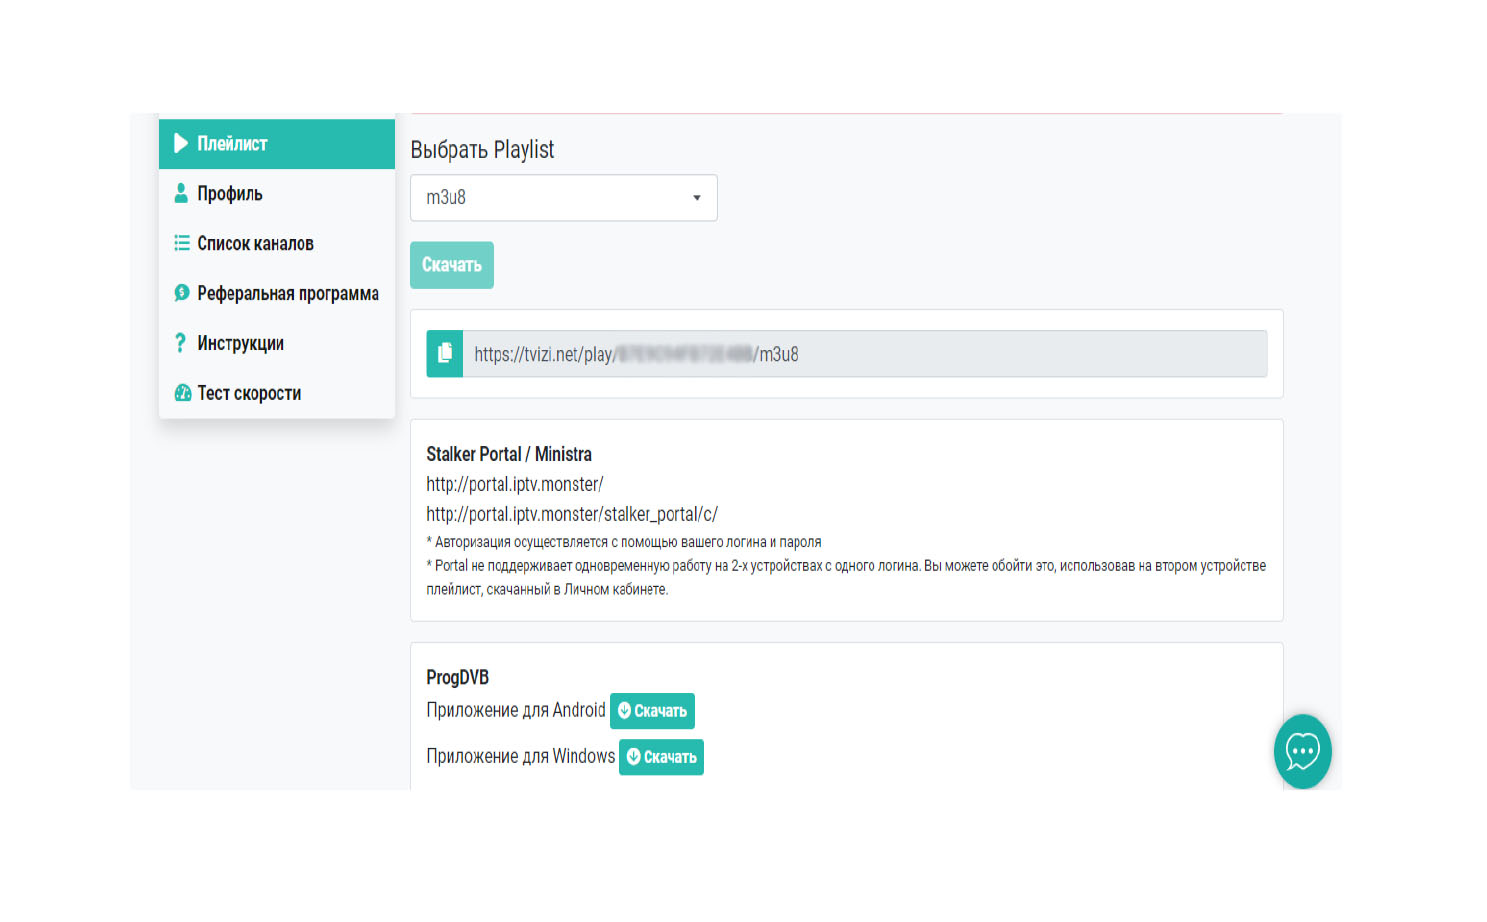Go to Список каналов page
The width and height of the screenshot is (1487, 922).
click(277, 243)
